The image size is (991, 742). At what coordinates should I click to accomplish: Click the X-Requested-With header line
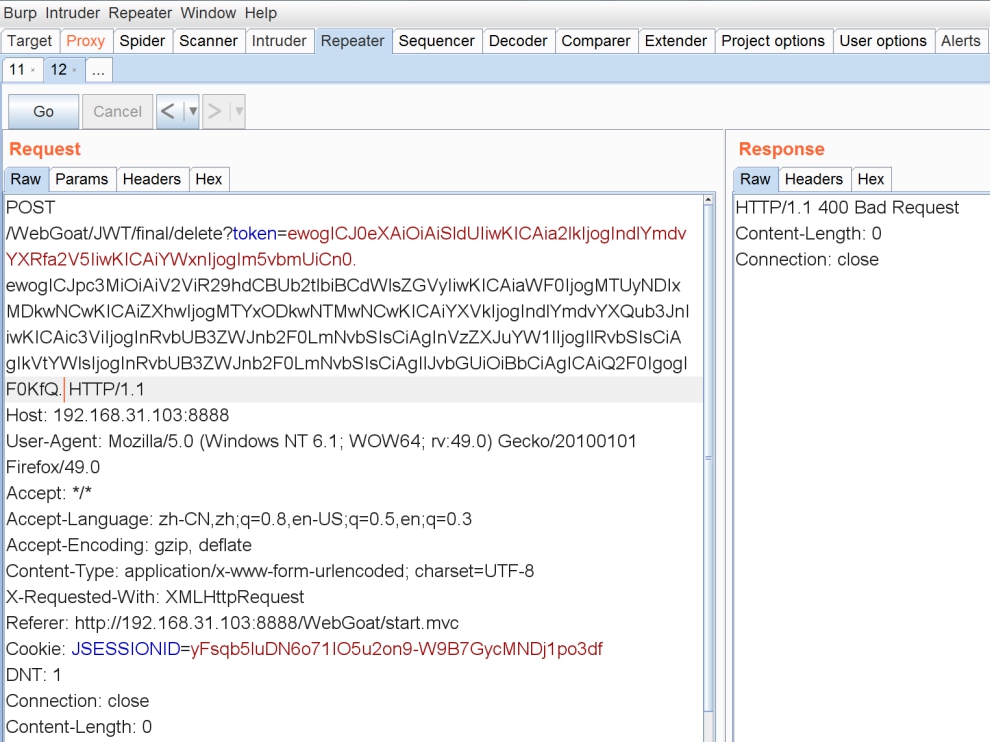[x=155, y=597]
